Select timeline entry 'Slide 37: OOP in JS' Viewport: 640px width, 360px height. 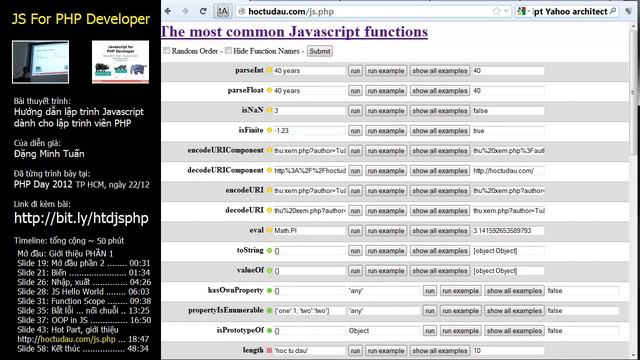[84, 320]
